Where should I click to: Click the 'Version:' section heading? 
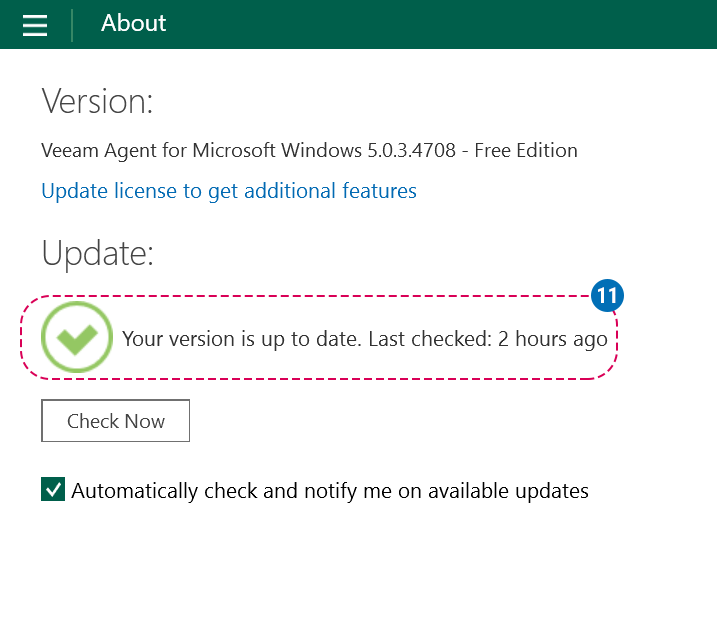[x=97, y=101]
